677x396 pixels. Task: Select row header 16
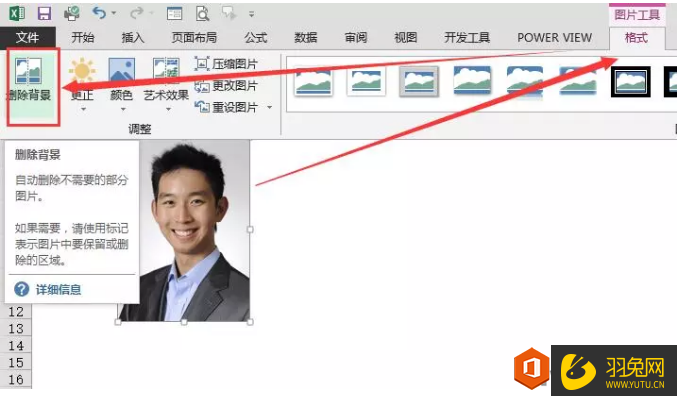[x=16, y=379]
